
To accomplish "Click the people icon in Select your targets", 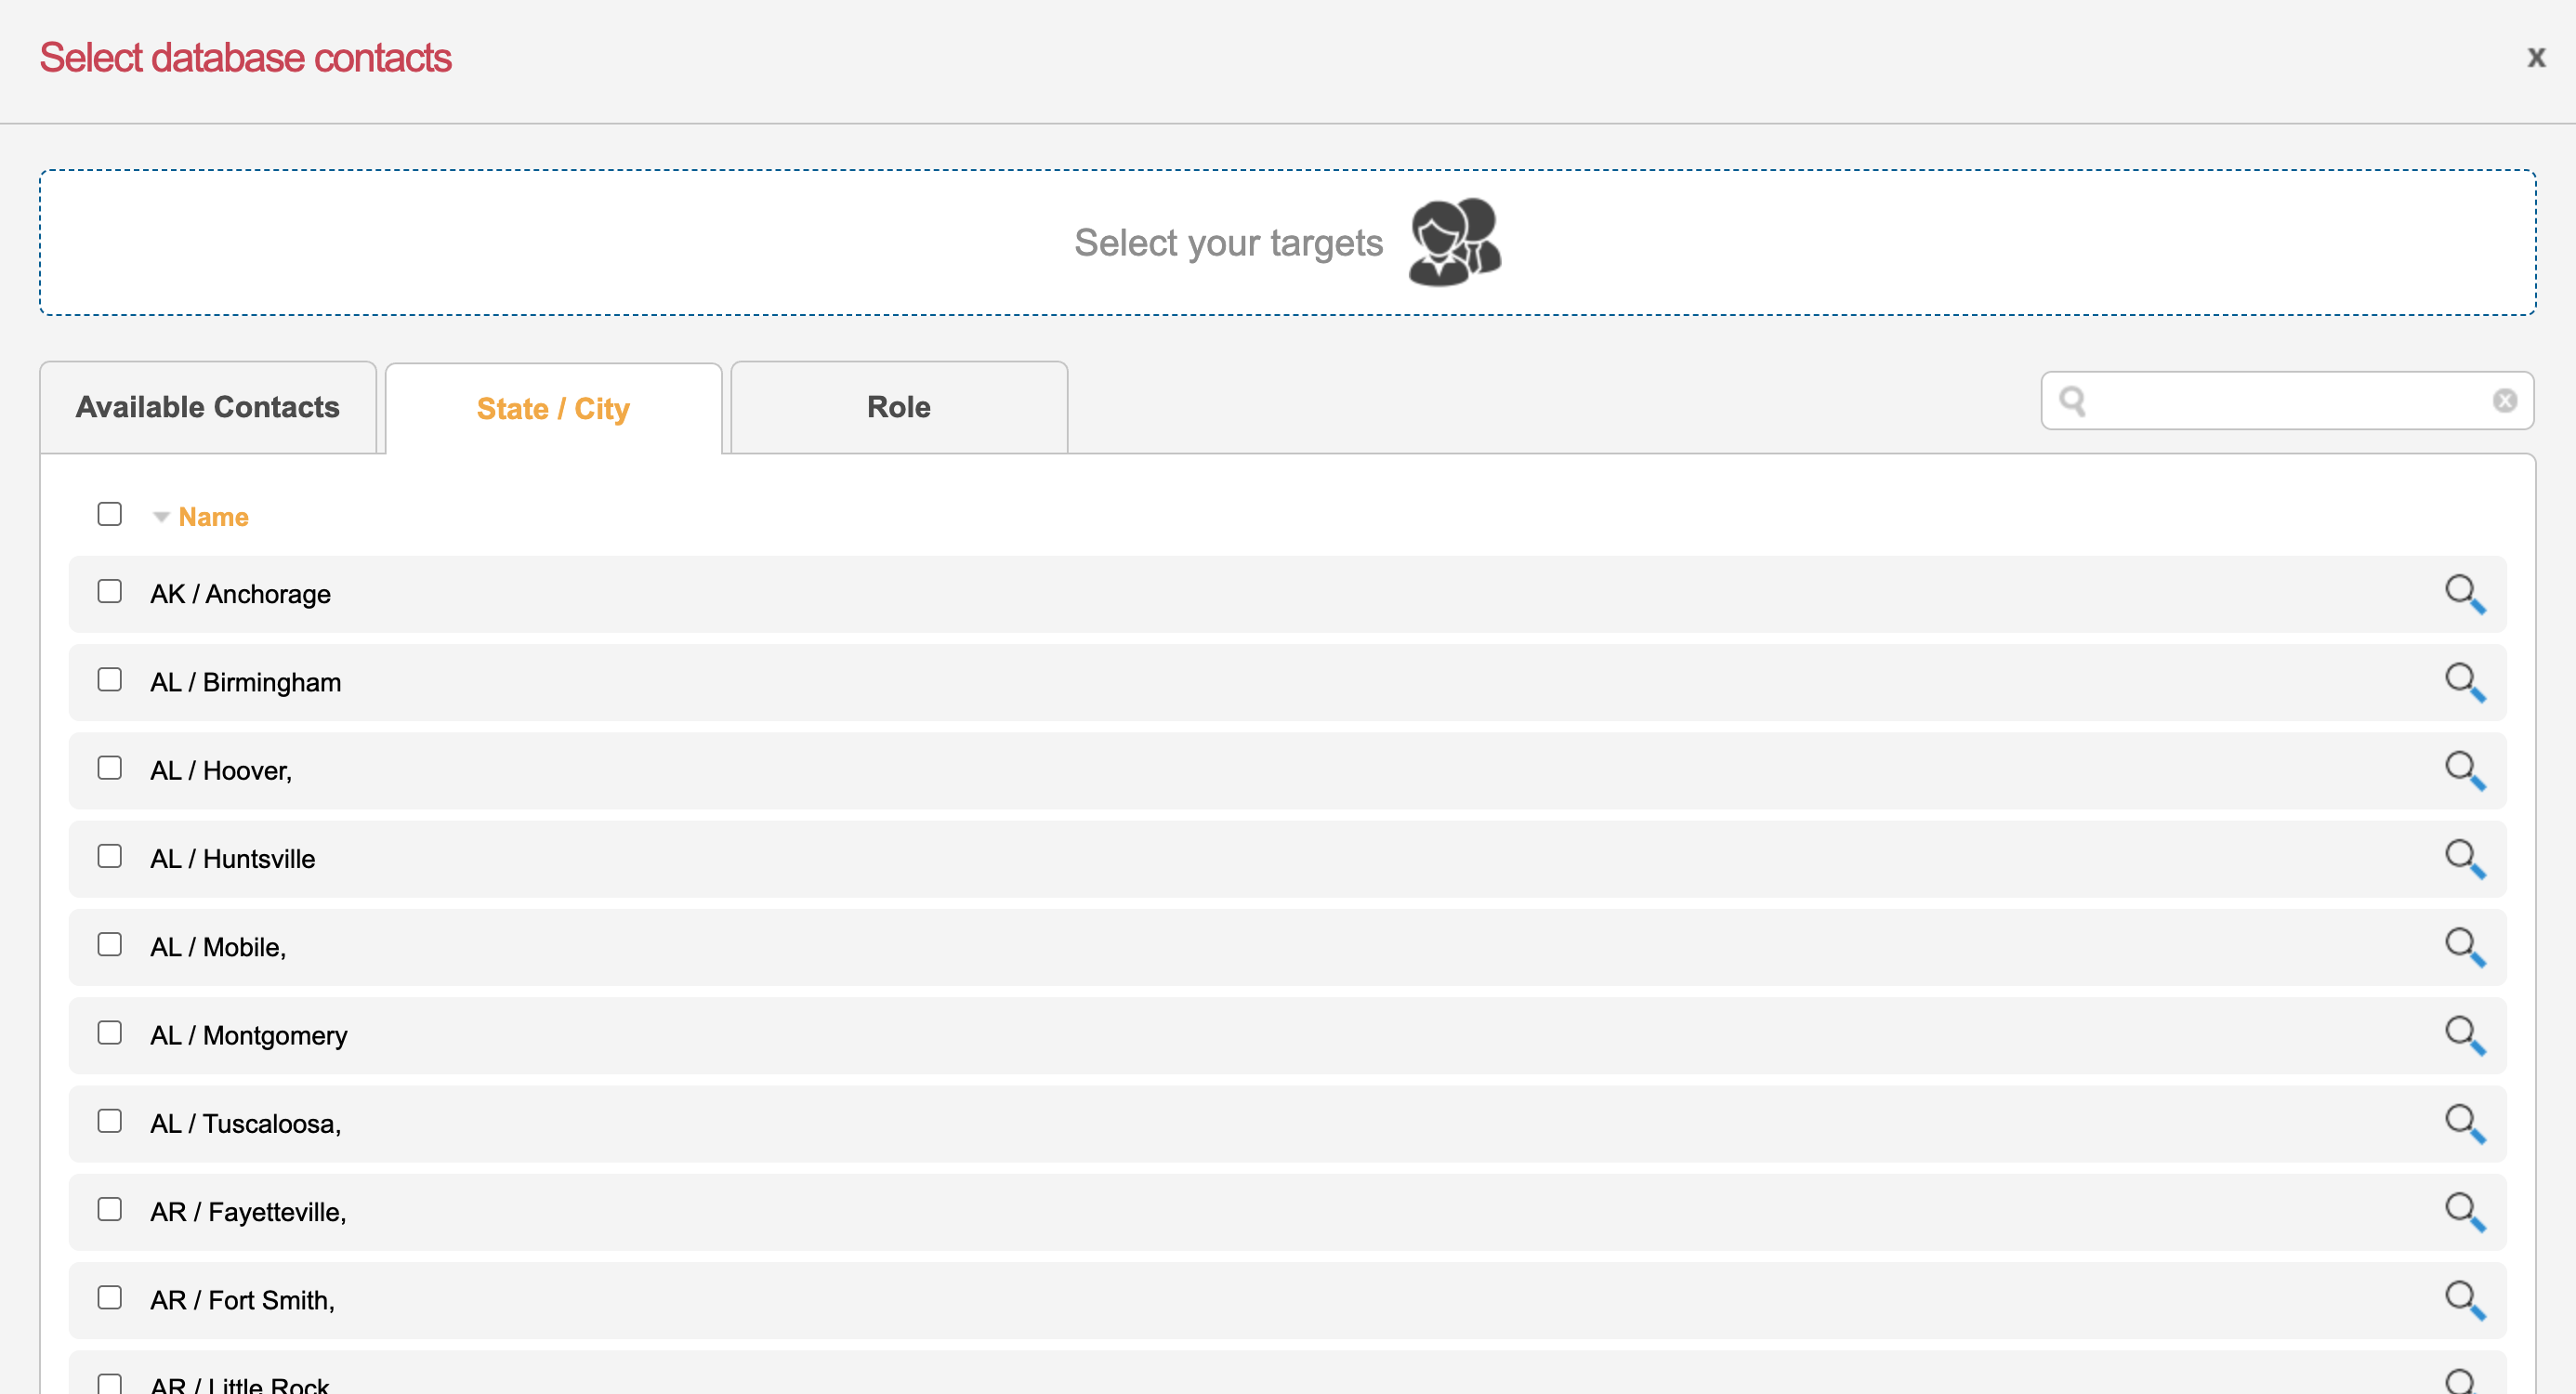I will [x=1455, y=242].
